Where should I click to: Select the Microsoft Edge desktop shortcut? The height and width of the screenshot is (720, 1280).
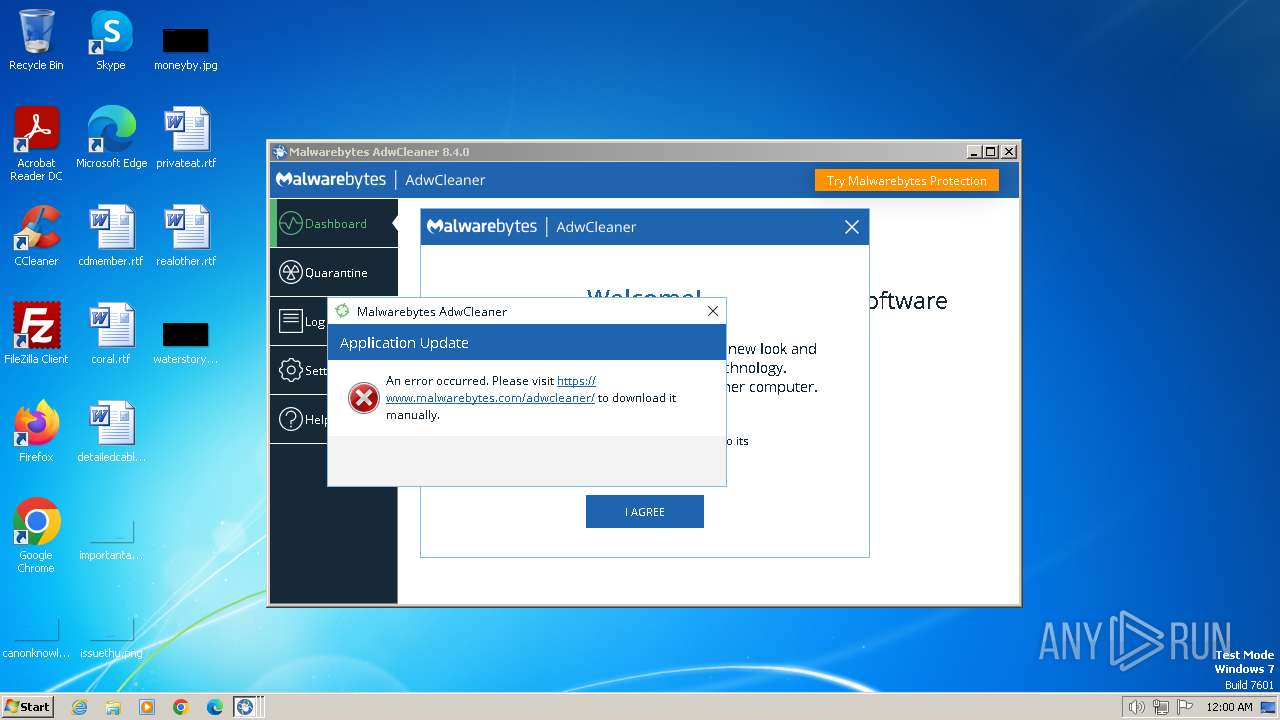[111, 138]
